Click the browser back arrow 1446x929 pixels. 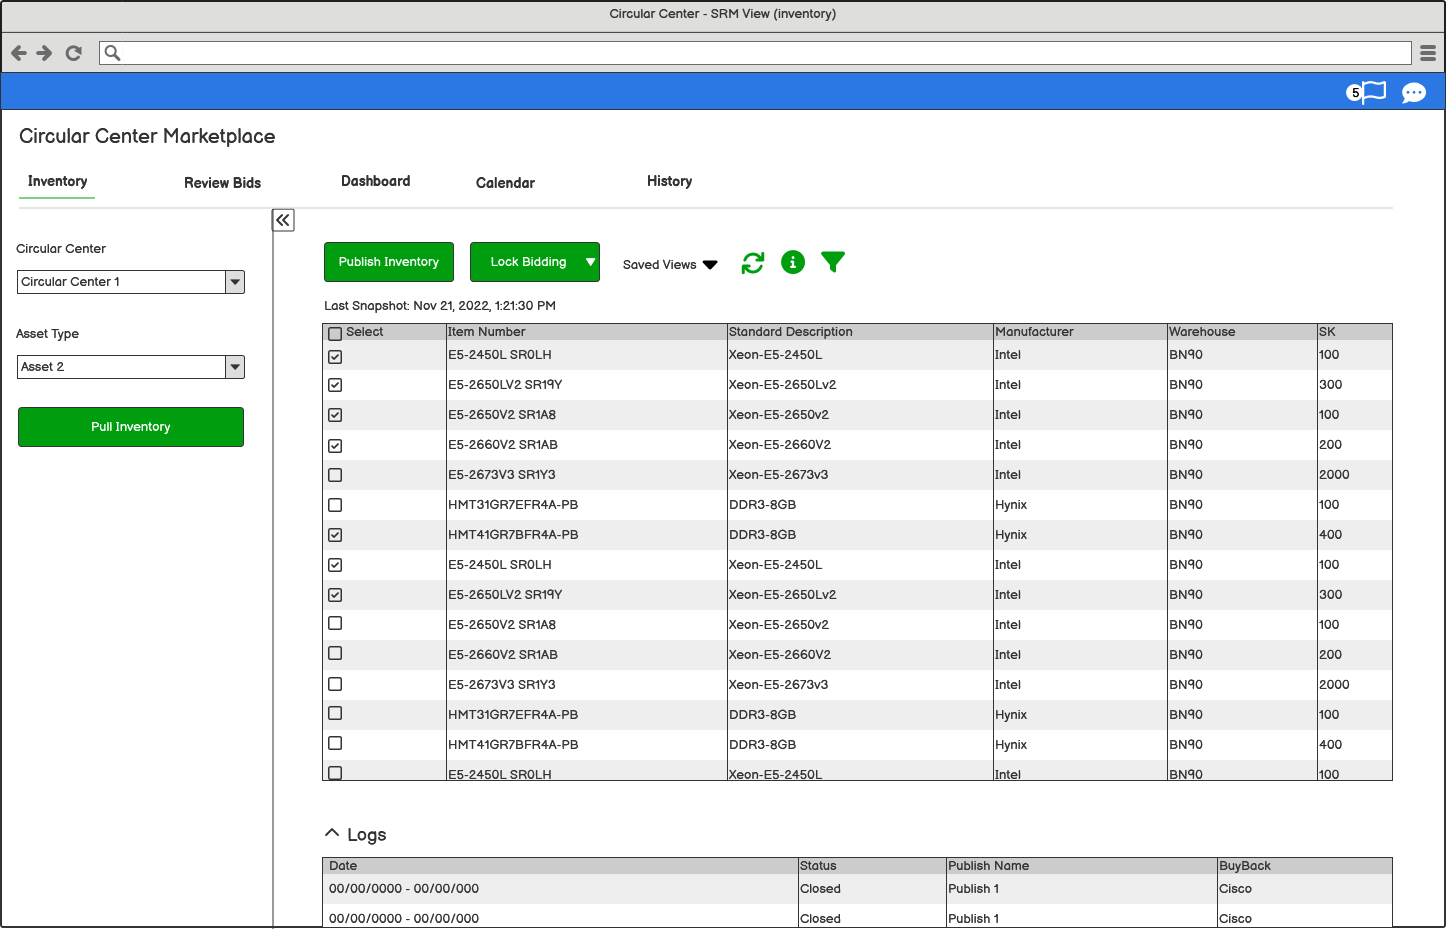[18, 53]
